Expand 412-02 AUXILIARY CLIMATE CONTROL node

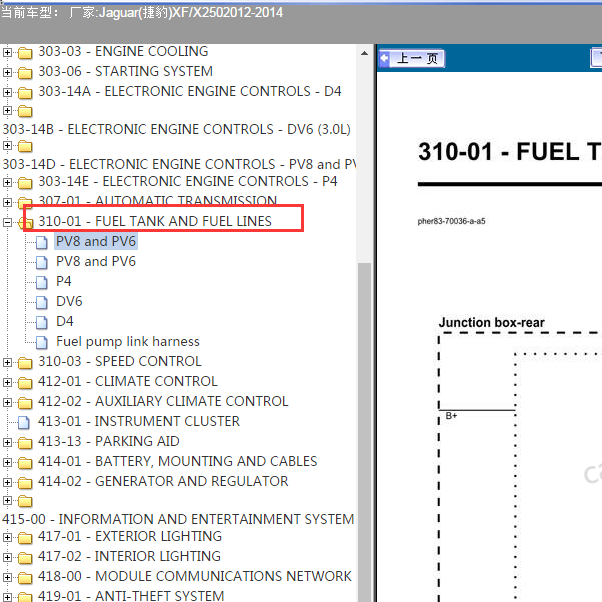point(7,402)
